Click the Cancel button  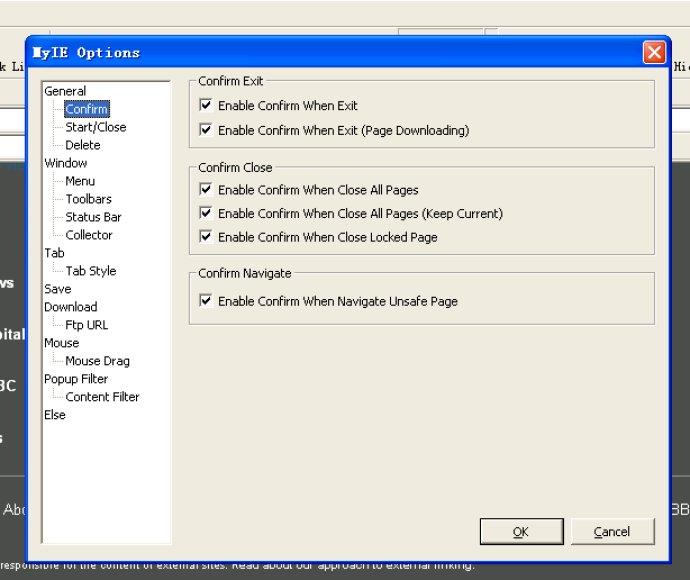pyautogui.click(x=613, y=532)
